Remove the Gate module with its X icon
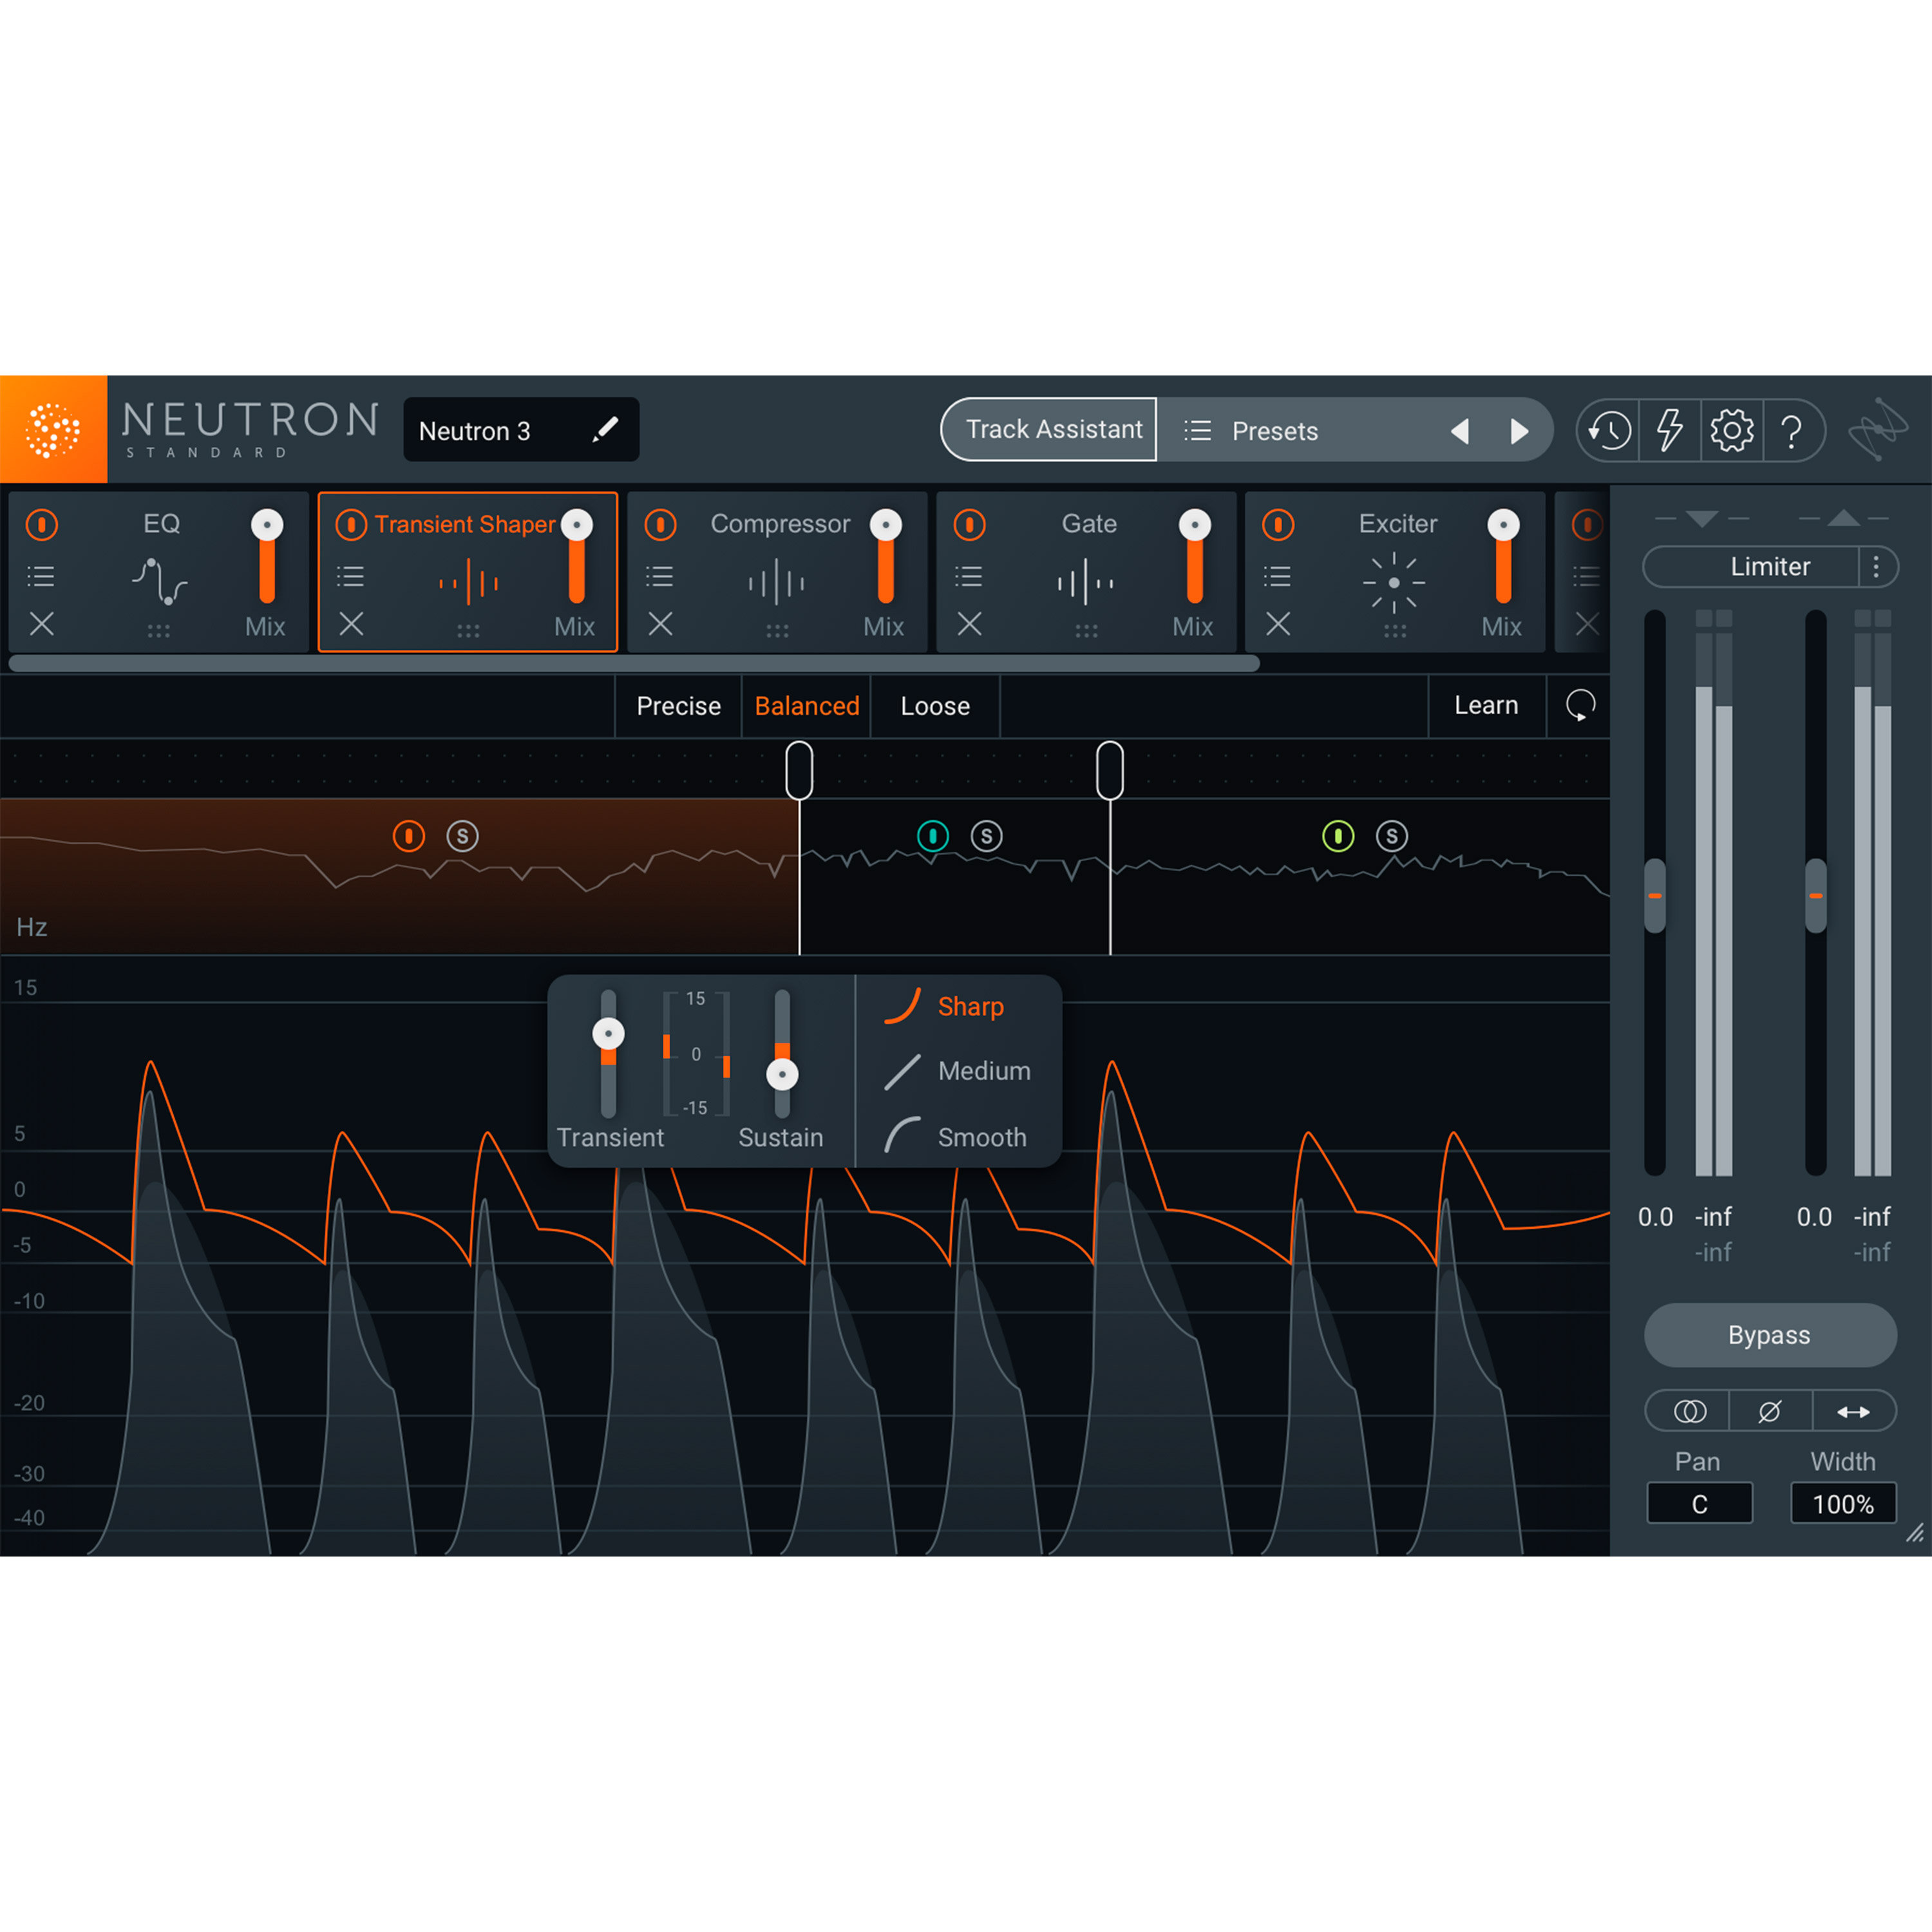Viewport: 1932px width, 1932px height. [x=968, y=625]
